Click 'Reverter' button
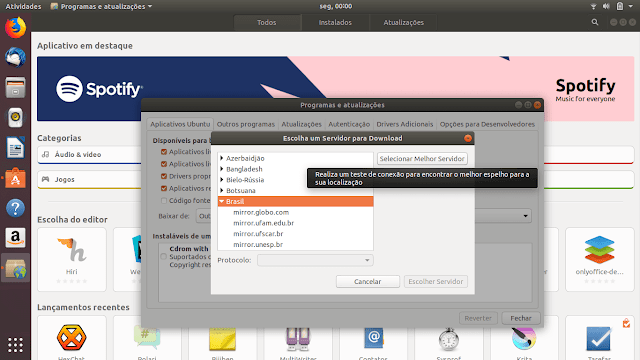Viewport: 640px width, 360px height. tap(478, 318)
